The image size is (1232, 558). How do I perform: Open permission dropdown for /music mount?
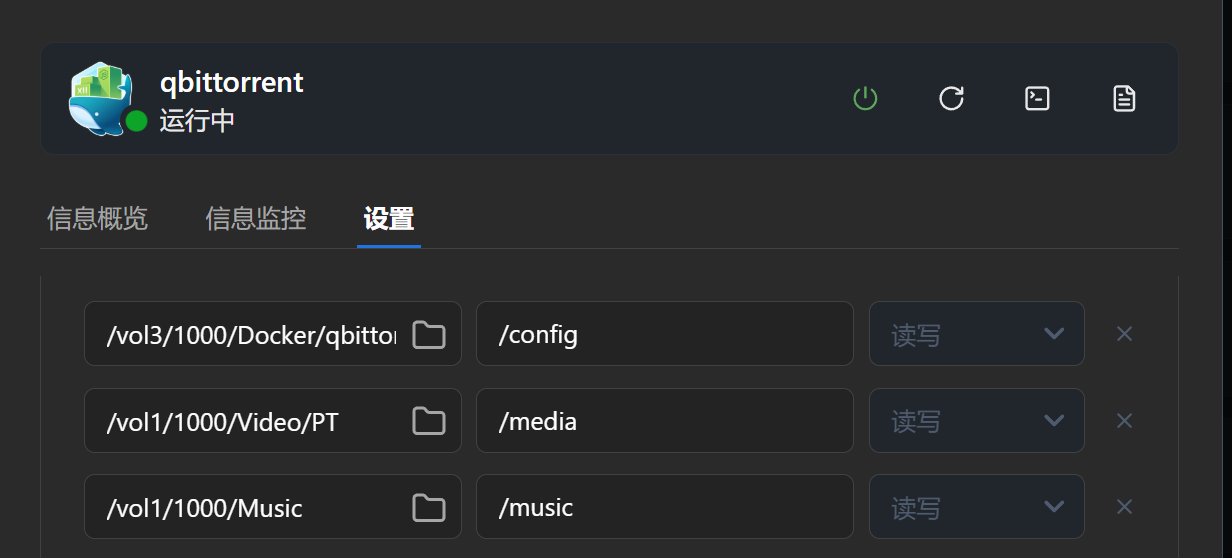tap(976, 508)
